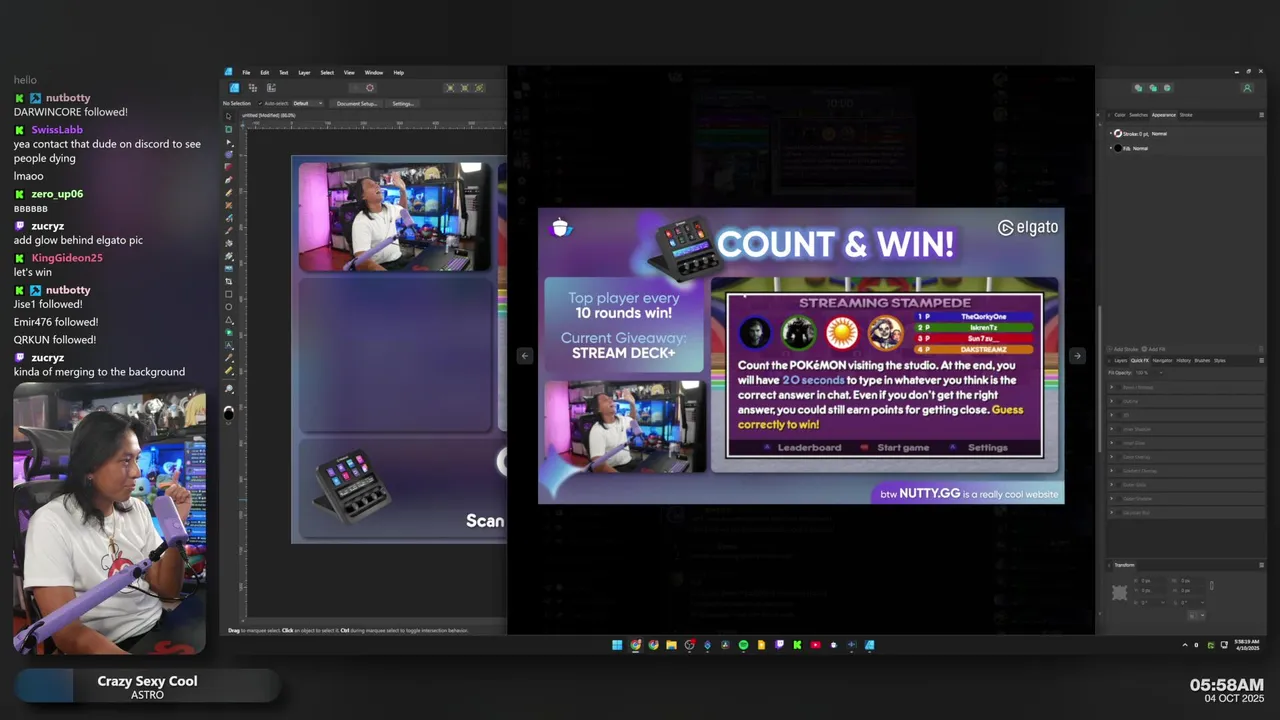Viewport: 1280px width, 720px height.
Task: Click the Document Setup... button
Action: 357,103
